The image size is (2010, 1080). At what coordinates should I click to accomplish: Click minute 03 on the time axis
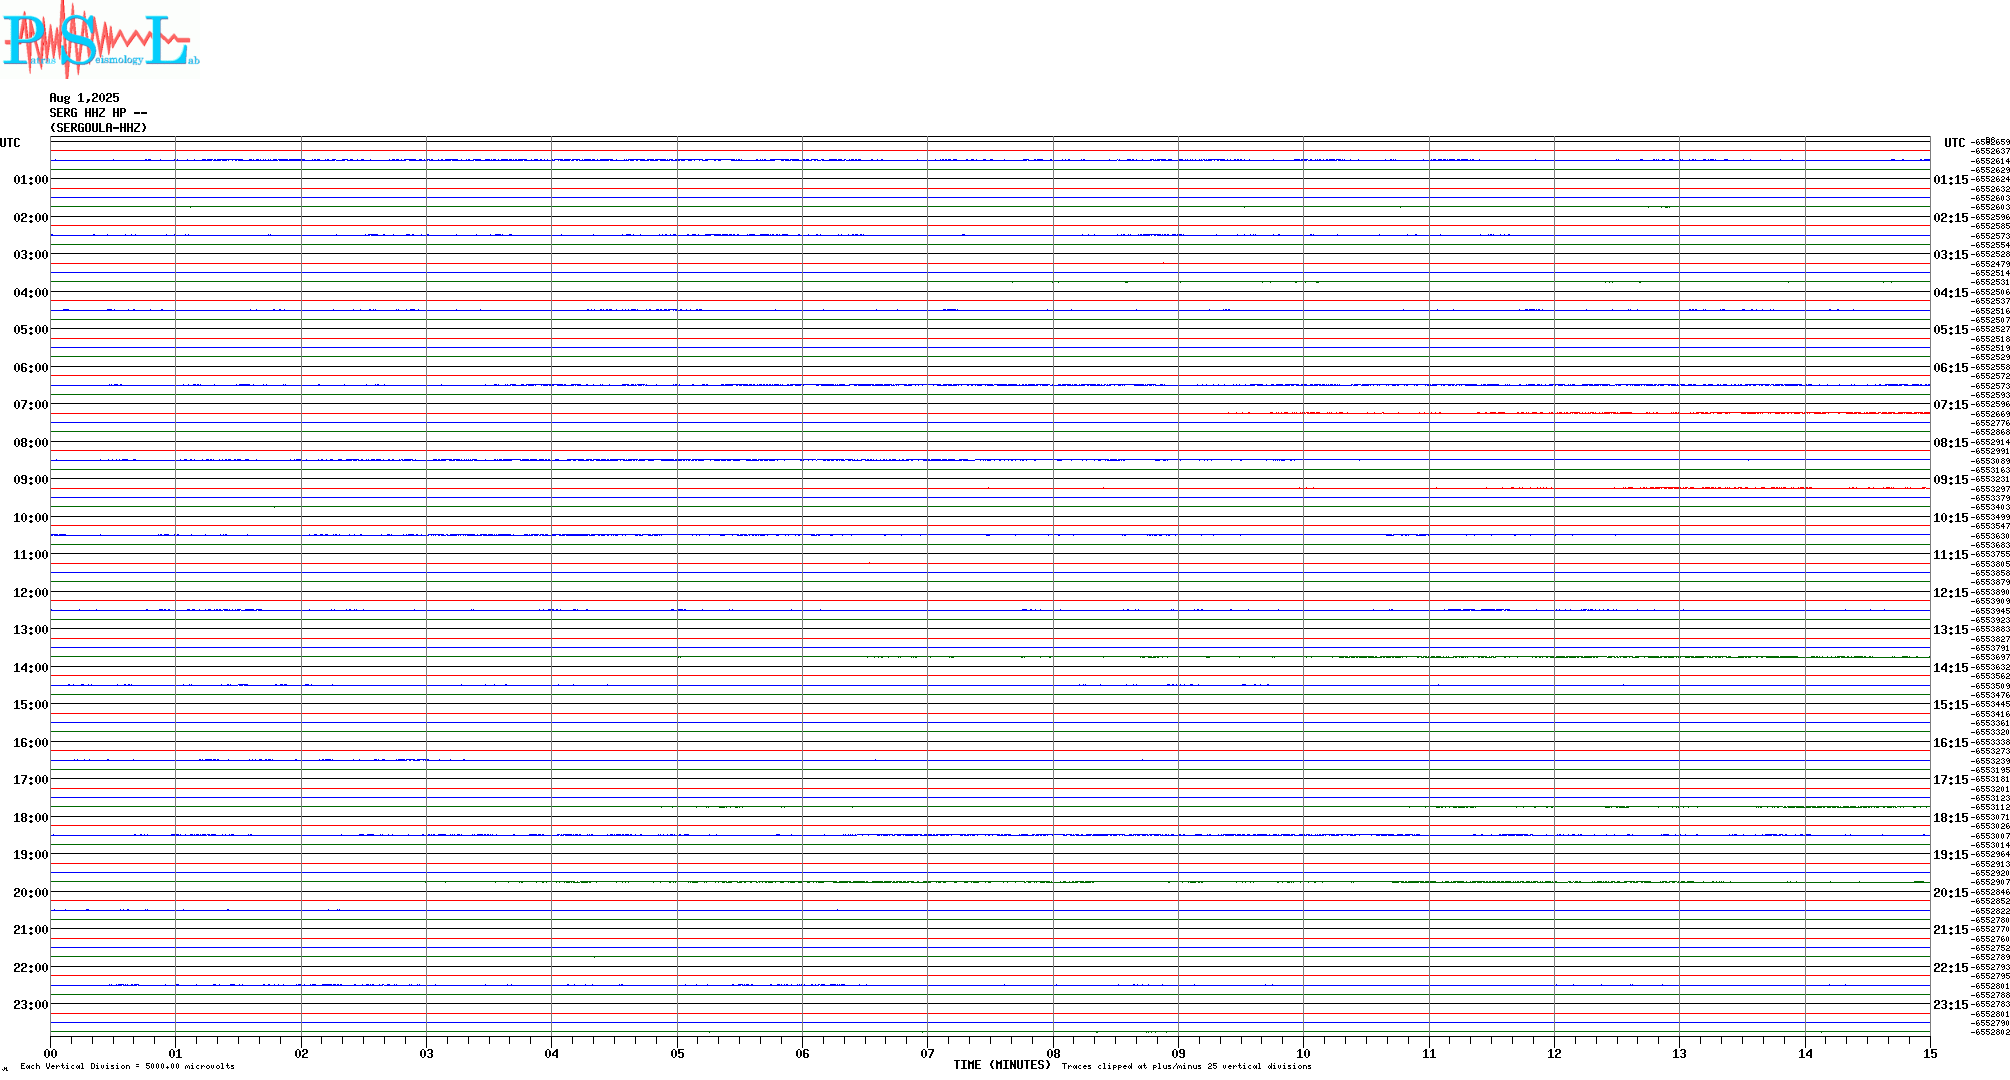(x=426, y=1053)
